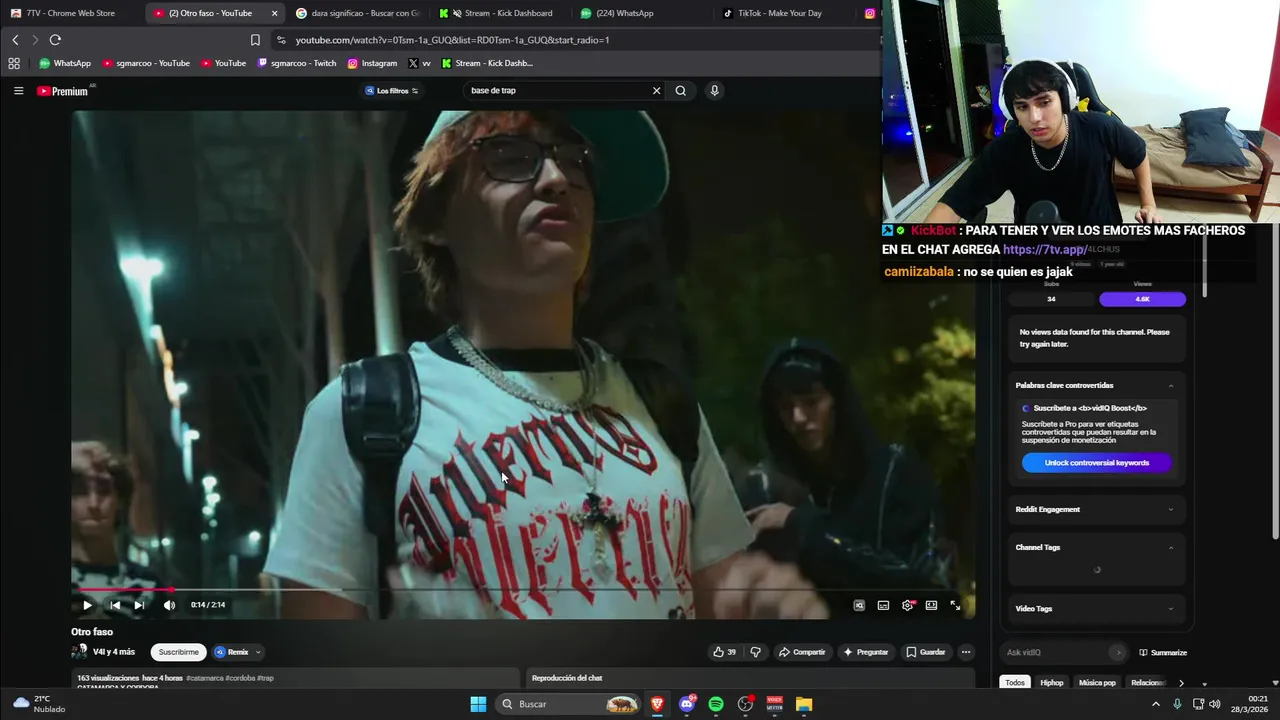This screenshot has width=1280, height=720.
Task: Subscribe with the Suscribirme button
Action: [x=179, y=652]
